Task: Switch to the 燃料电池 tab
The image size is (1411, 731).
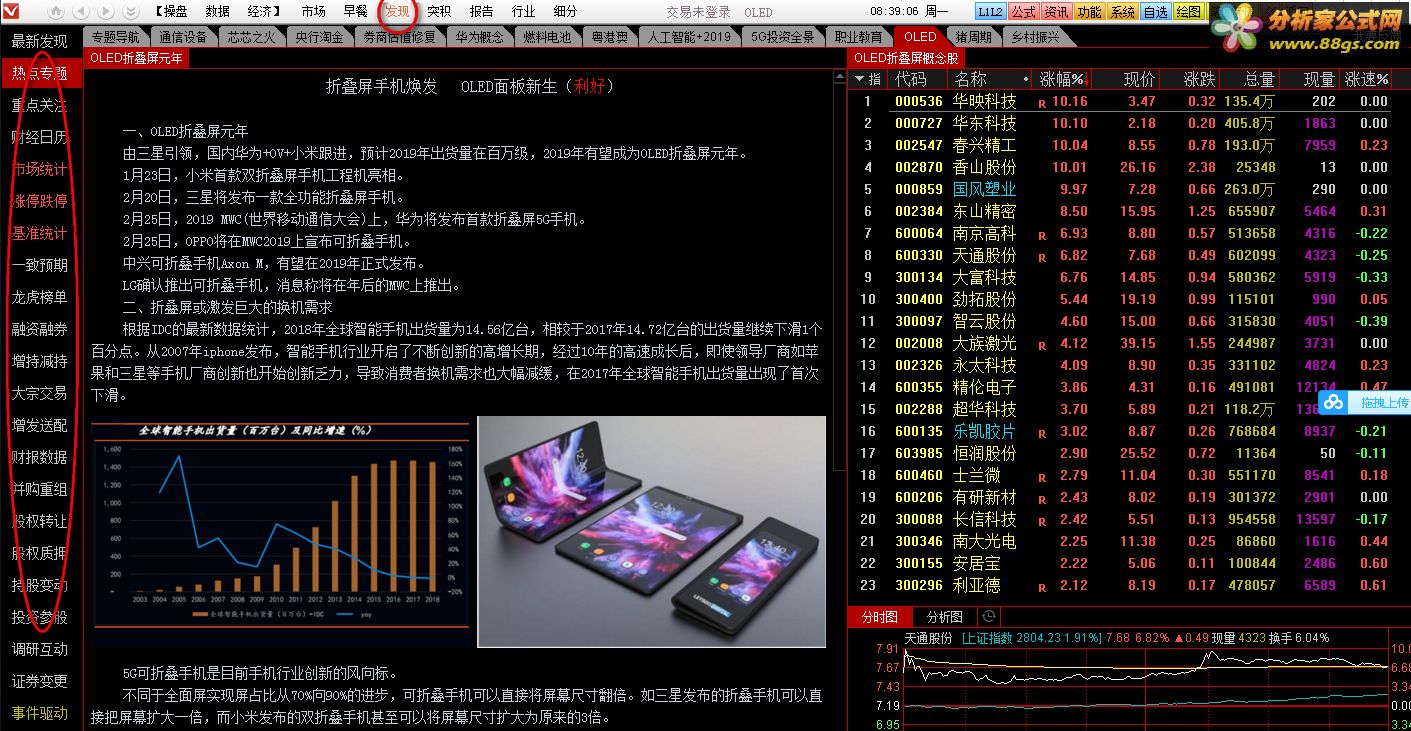Action: (x=548, y=37)
